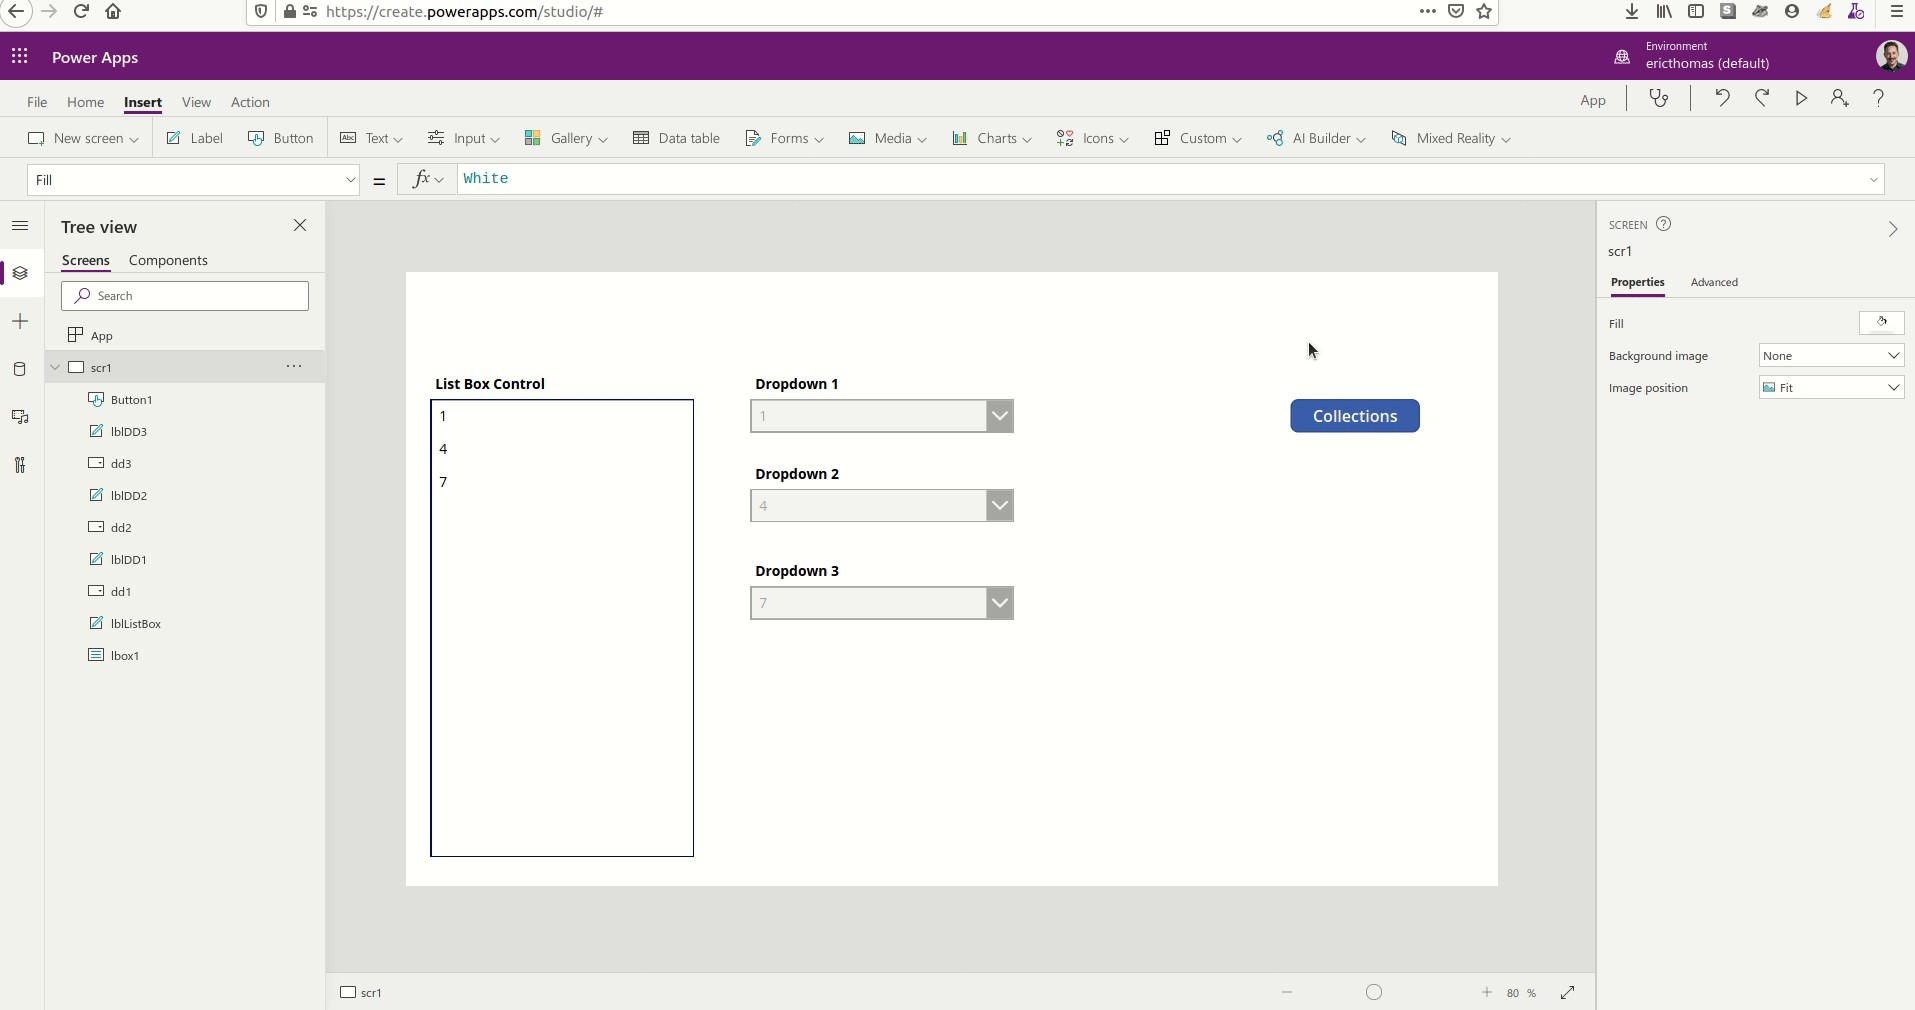Share the app via person icon
1915x1010 pixels.
click(1838, 98)
